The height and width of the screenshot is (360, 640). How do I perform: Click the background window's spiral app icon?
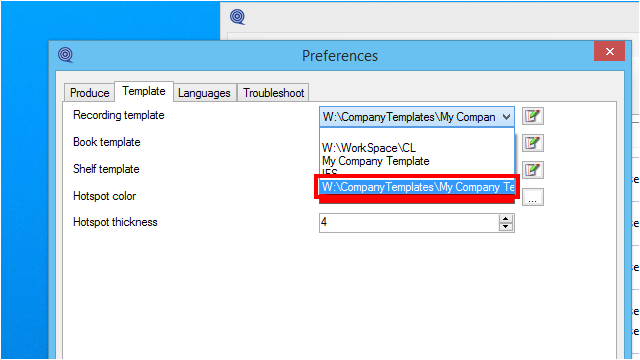(x=237, y=17)
